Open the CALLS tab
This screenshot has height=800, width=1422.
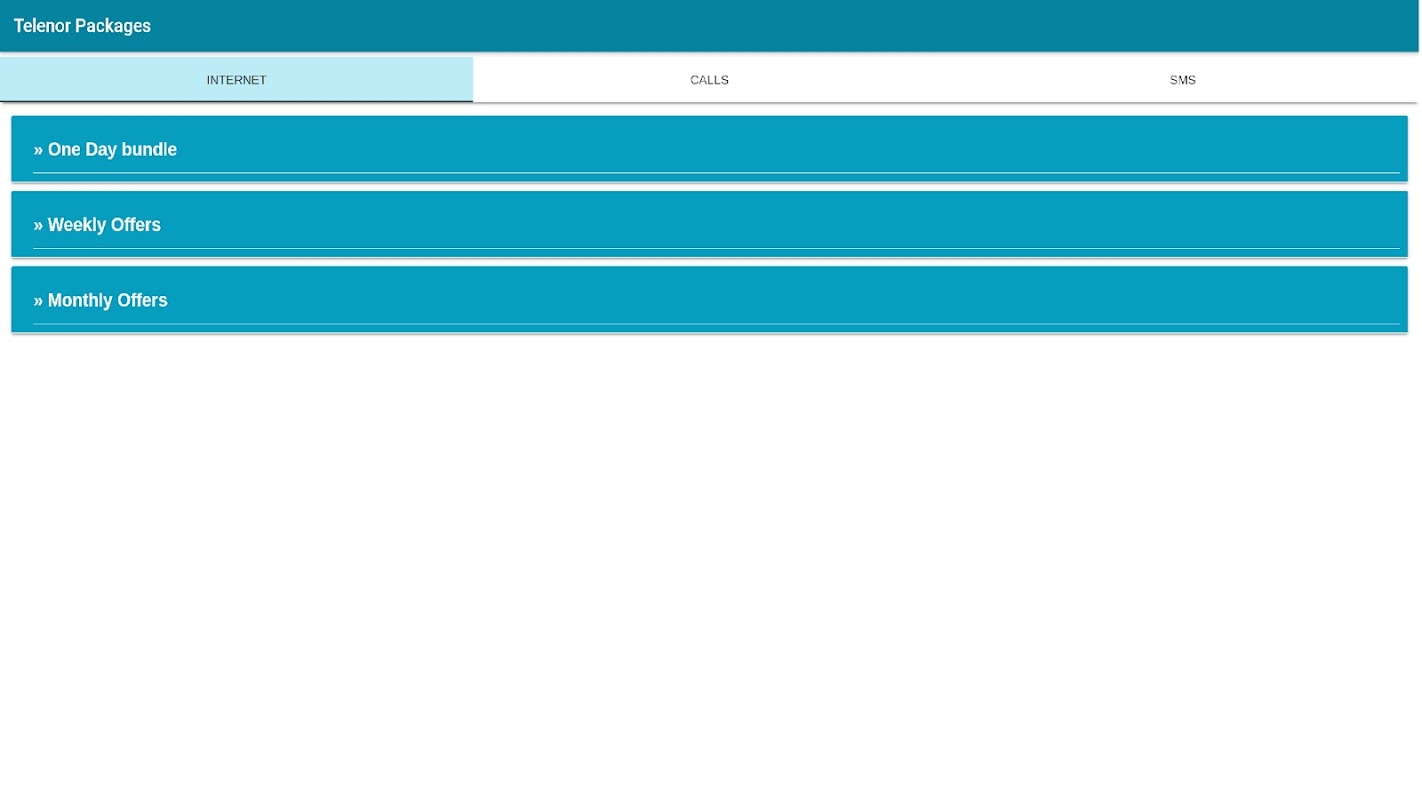click(709, 80)
